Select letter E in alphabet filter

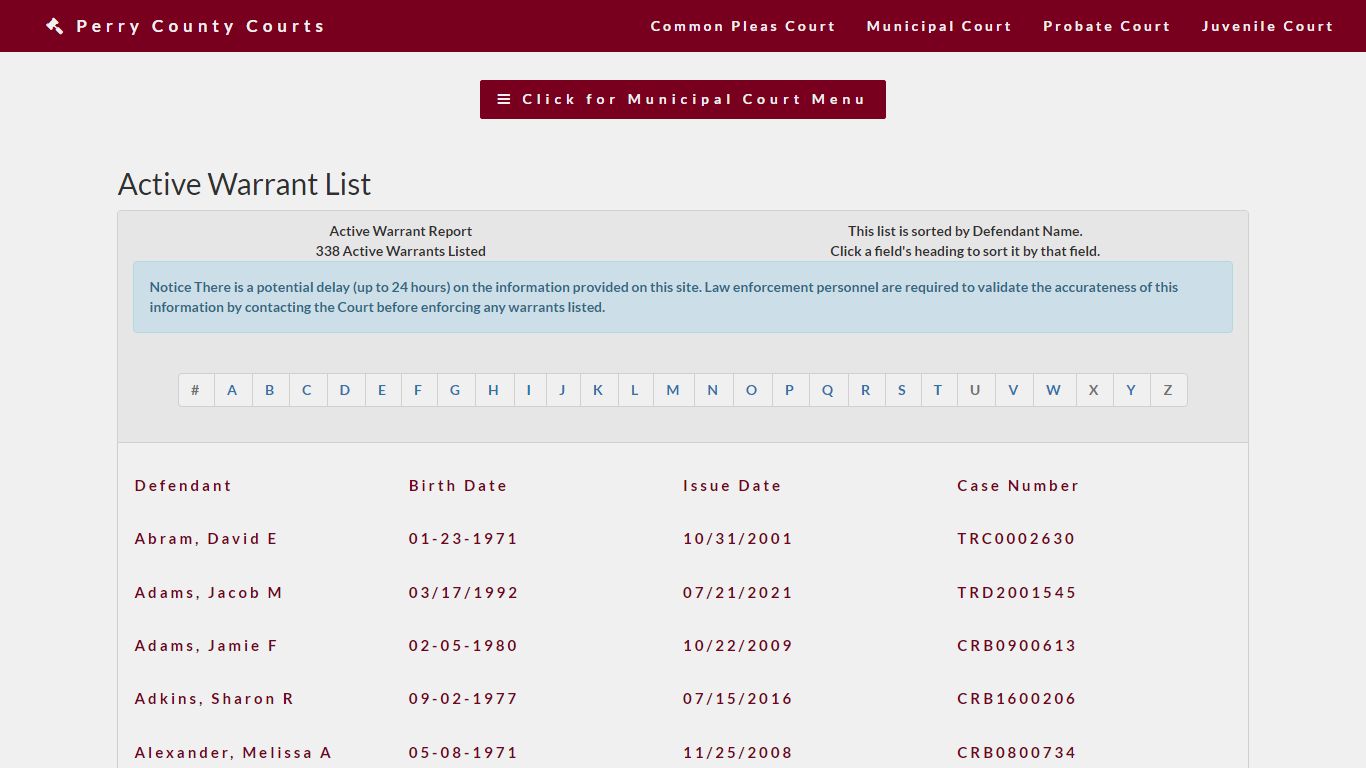tap(382, 390)
